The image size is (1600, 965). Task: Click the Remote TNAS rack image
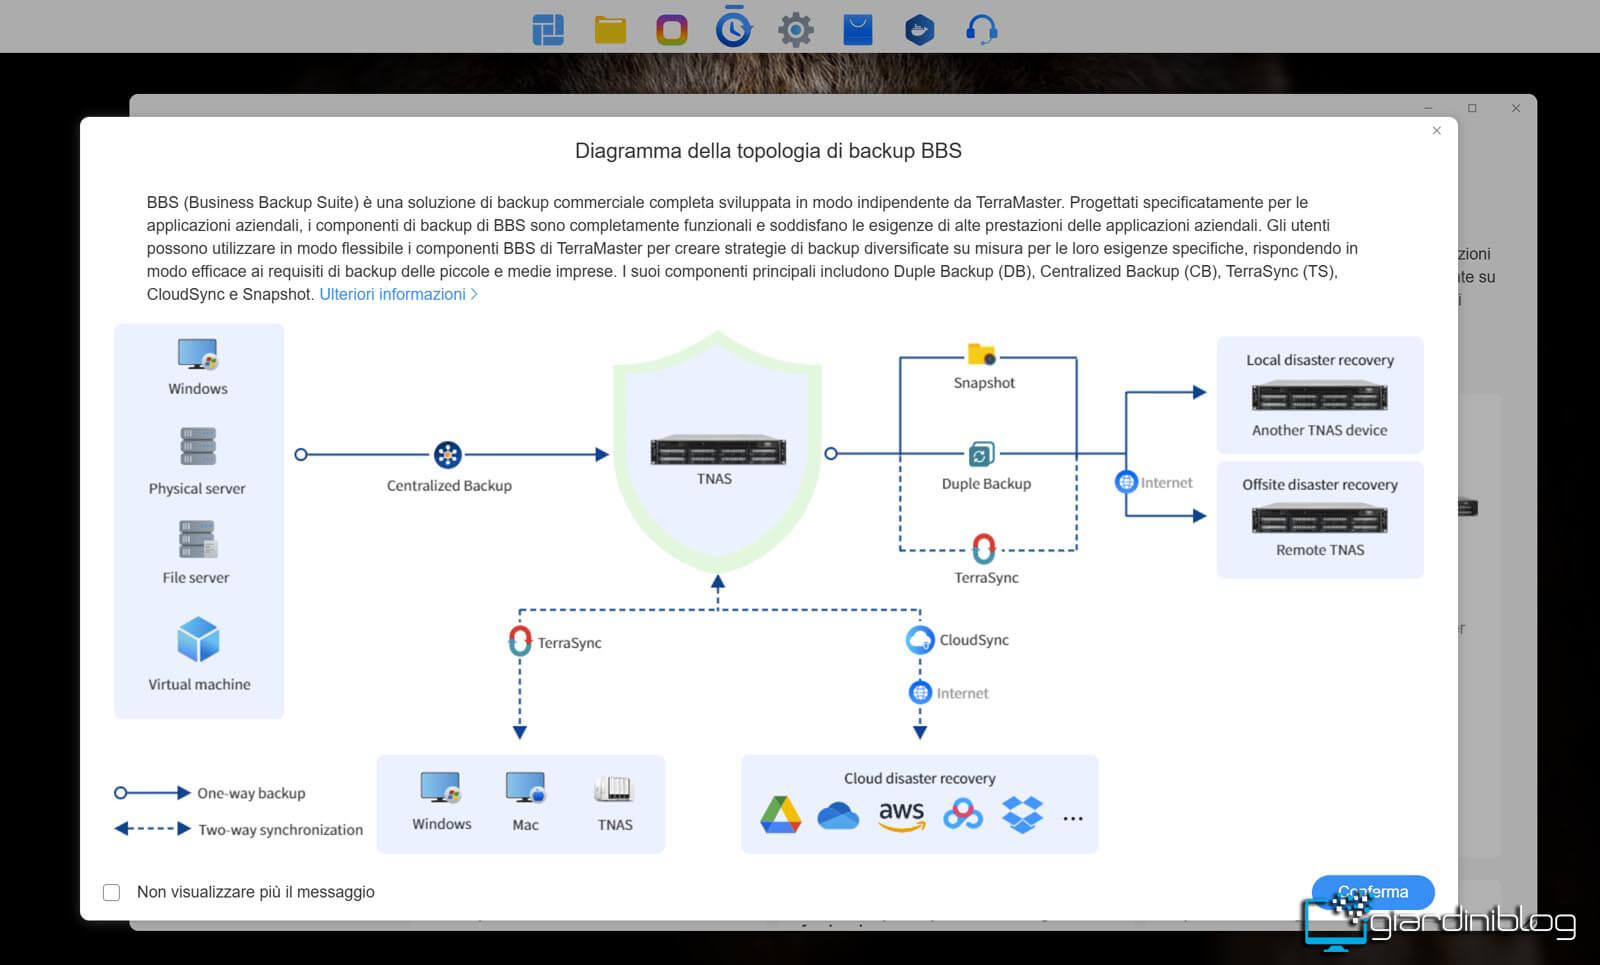(1320, 520)
